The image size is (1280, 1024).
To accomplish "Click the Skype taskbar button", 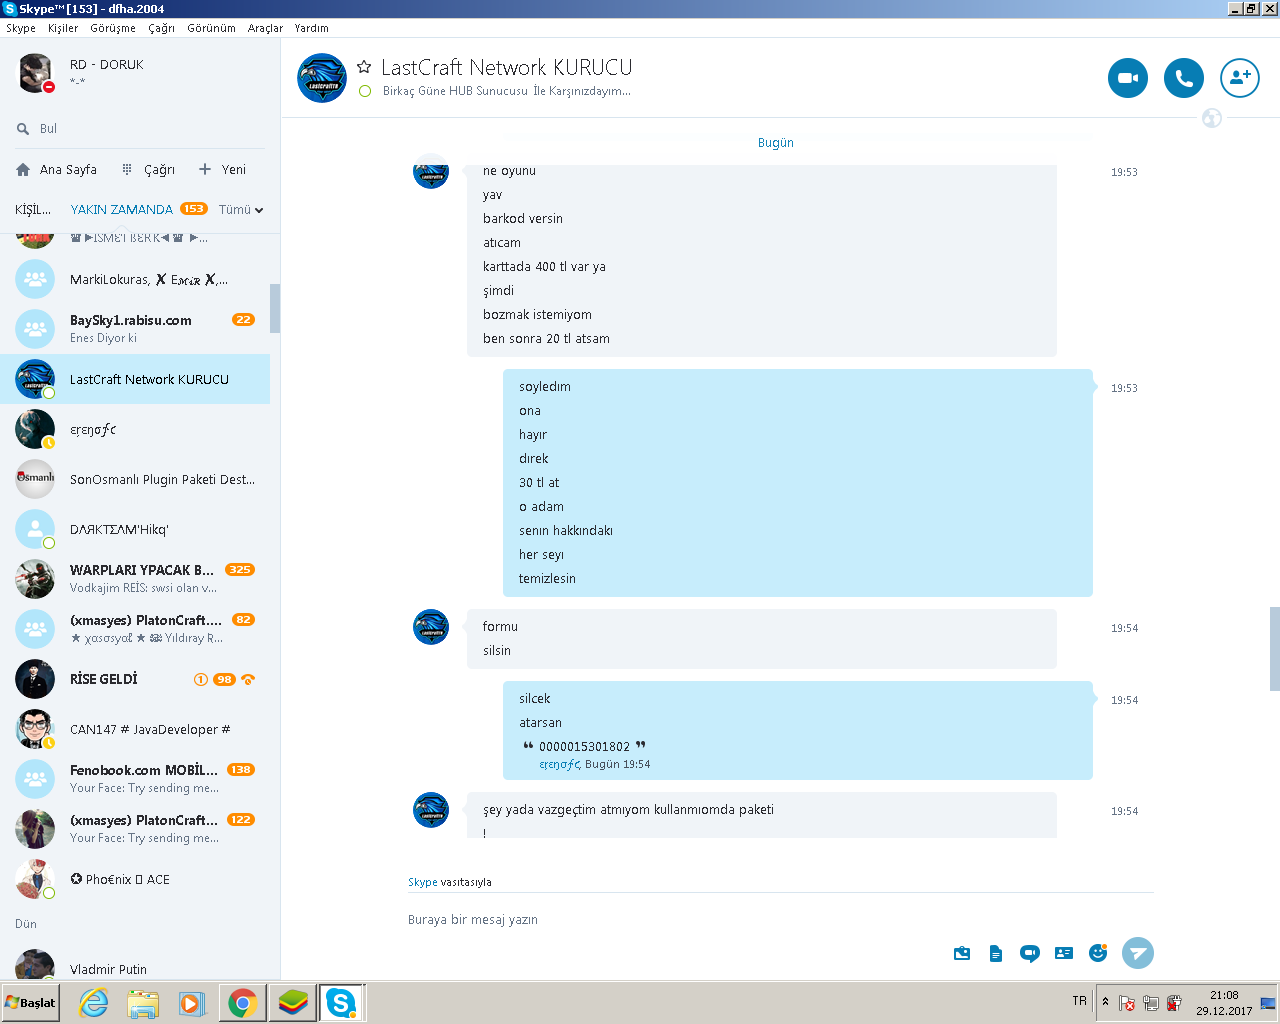I will tap(342, 1003).
